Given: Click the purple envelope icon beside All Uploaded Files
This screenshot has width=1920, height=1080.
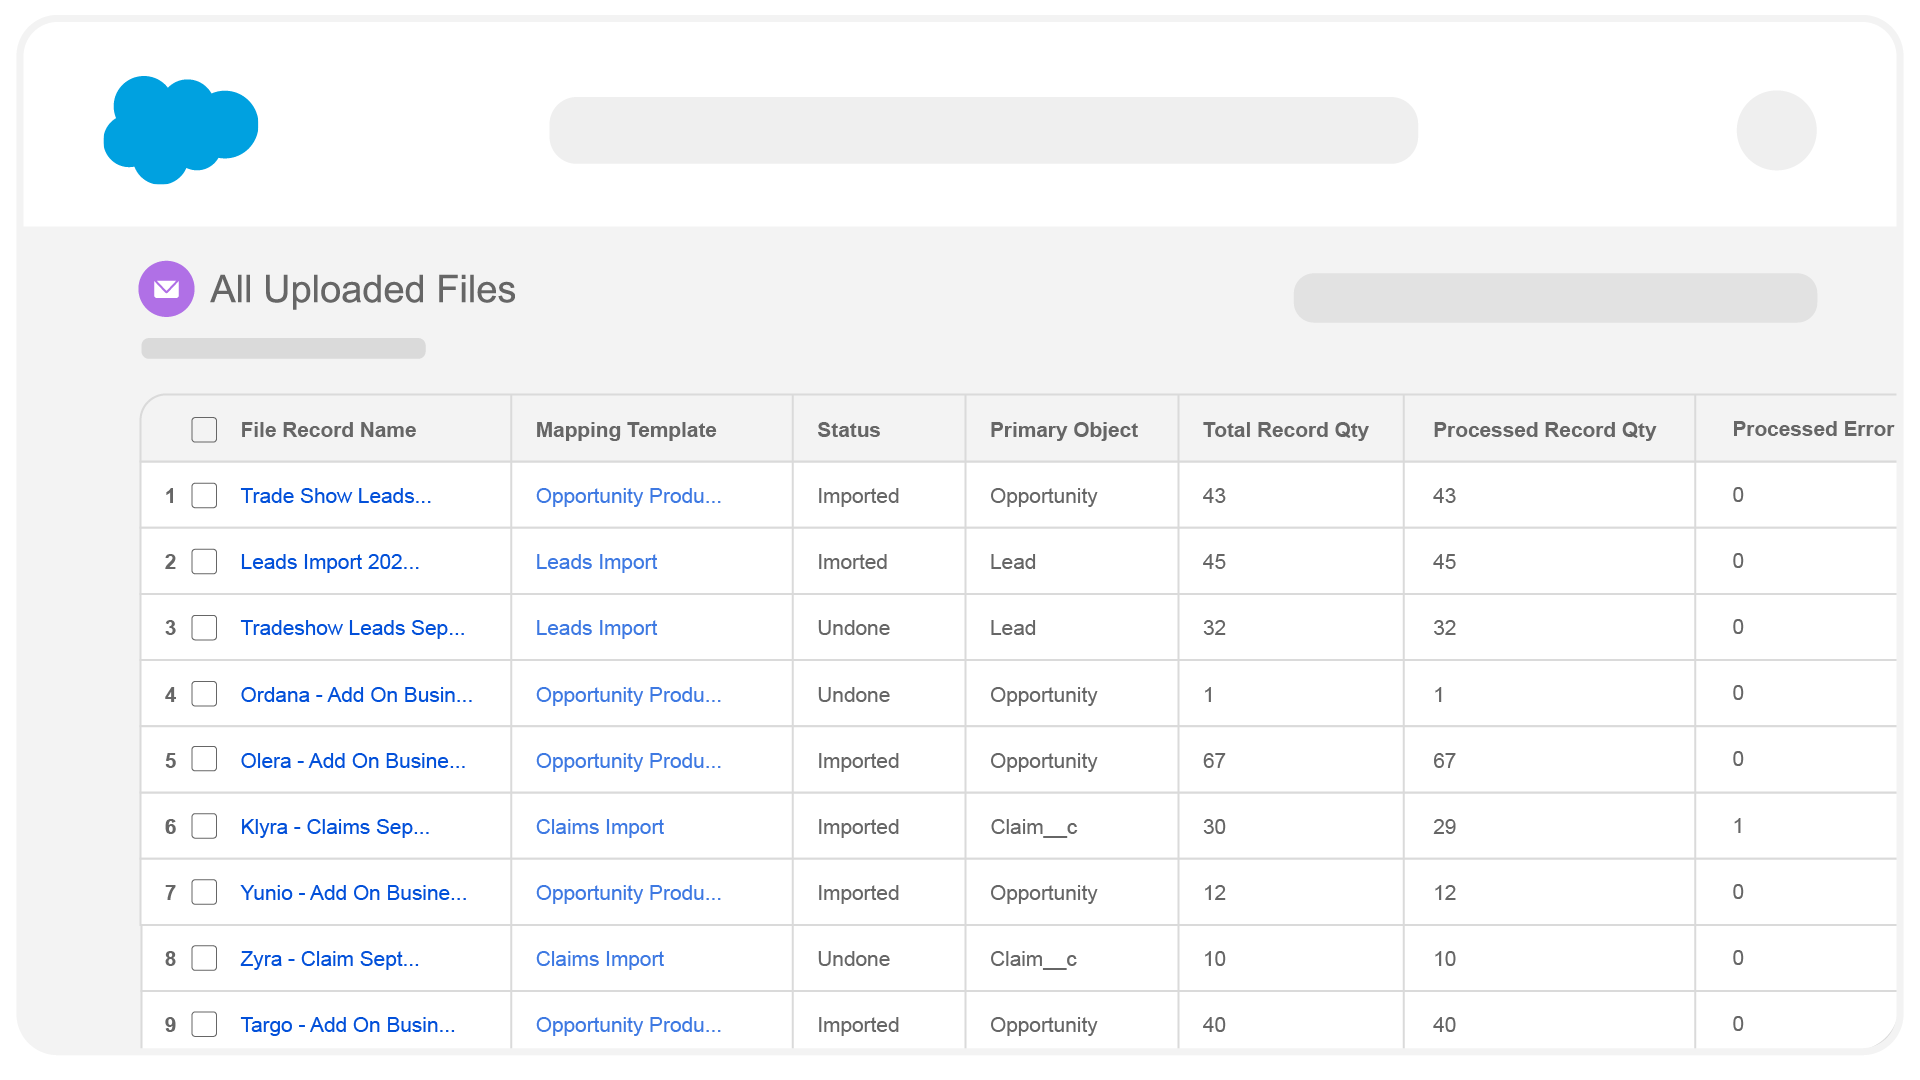Looking at the screenshot, I should click(x=166, y=289).
